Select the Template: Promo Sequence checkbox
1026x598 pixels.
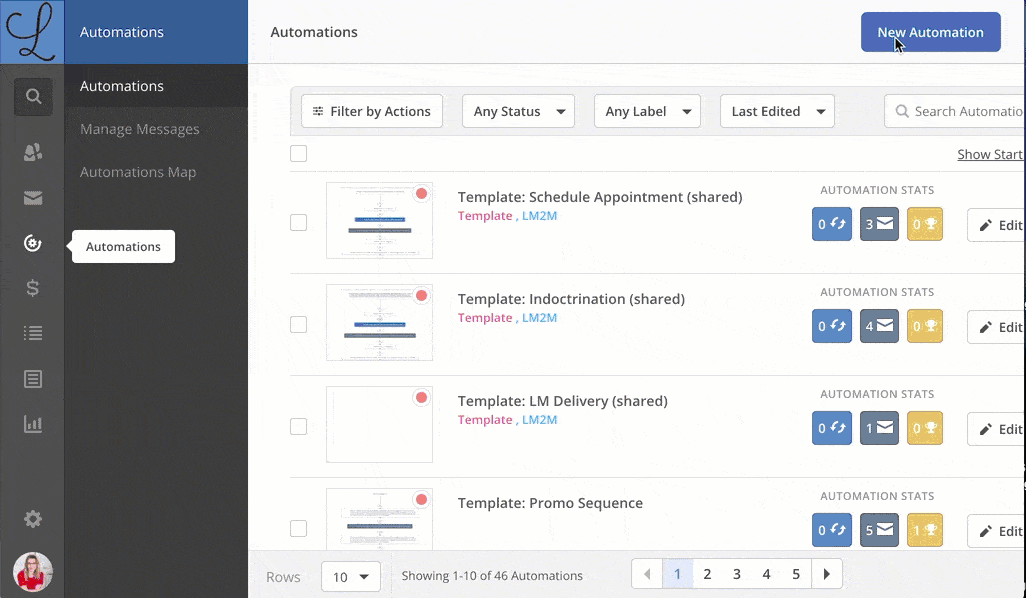click(x=298, y=528)
